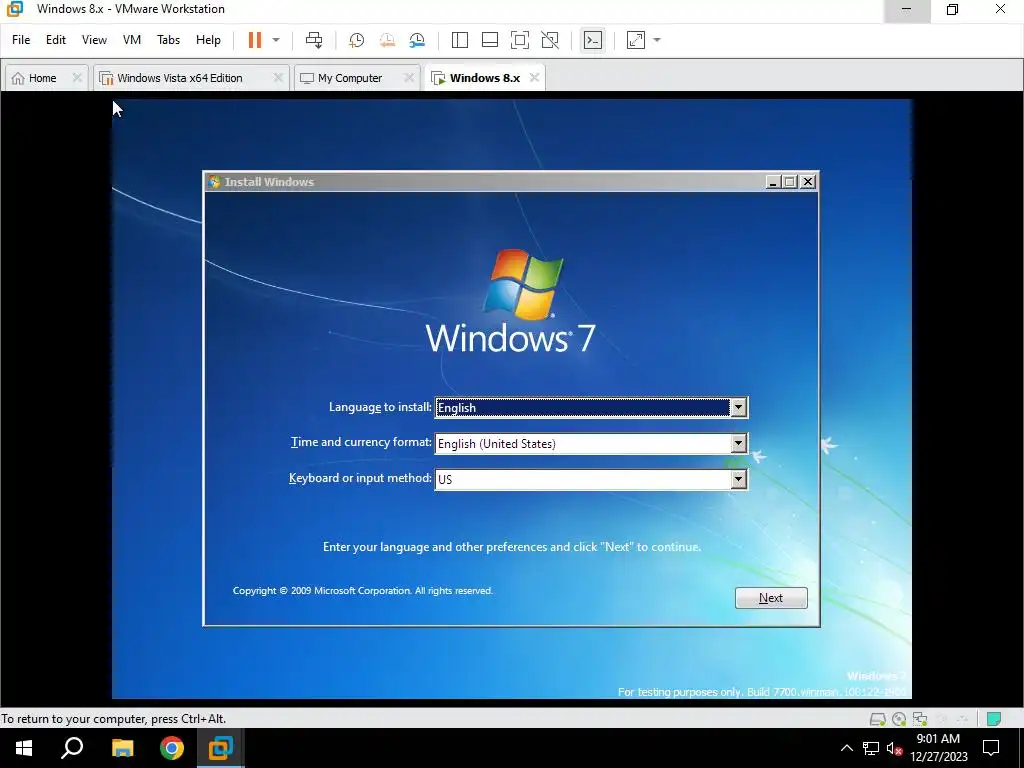Open the snapshot manager
The height and width of the screenshot is (768, 1024).
click(x=417, y=40)
